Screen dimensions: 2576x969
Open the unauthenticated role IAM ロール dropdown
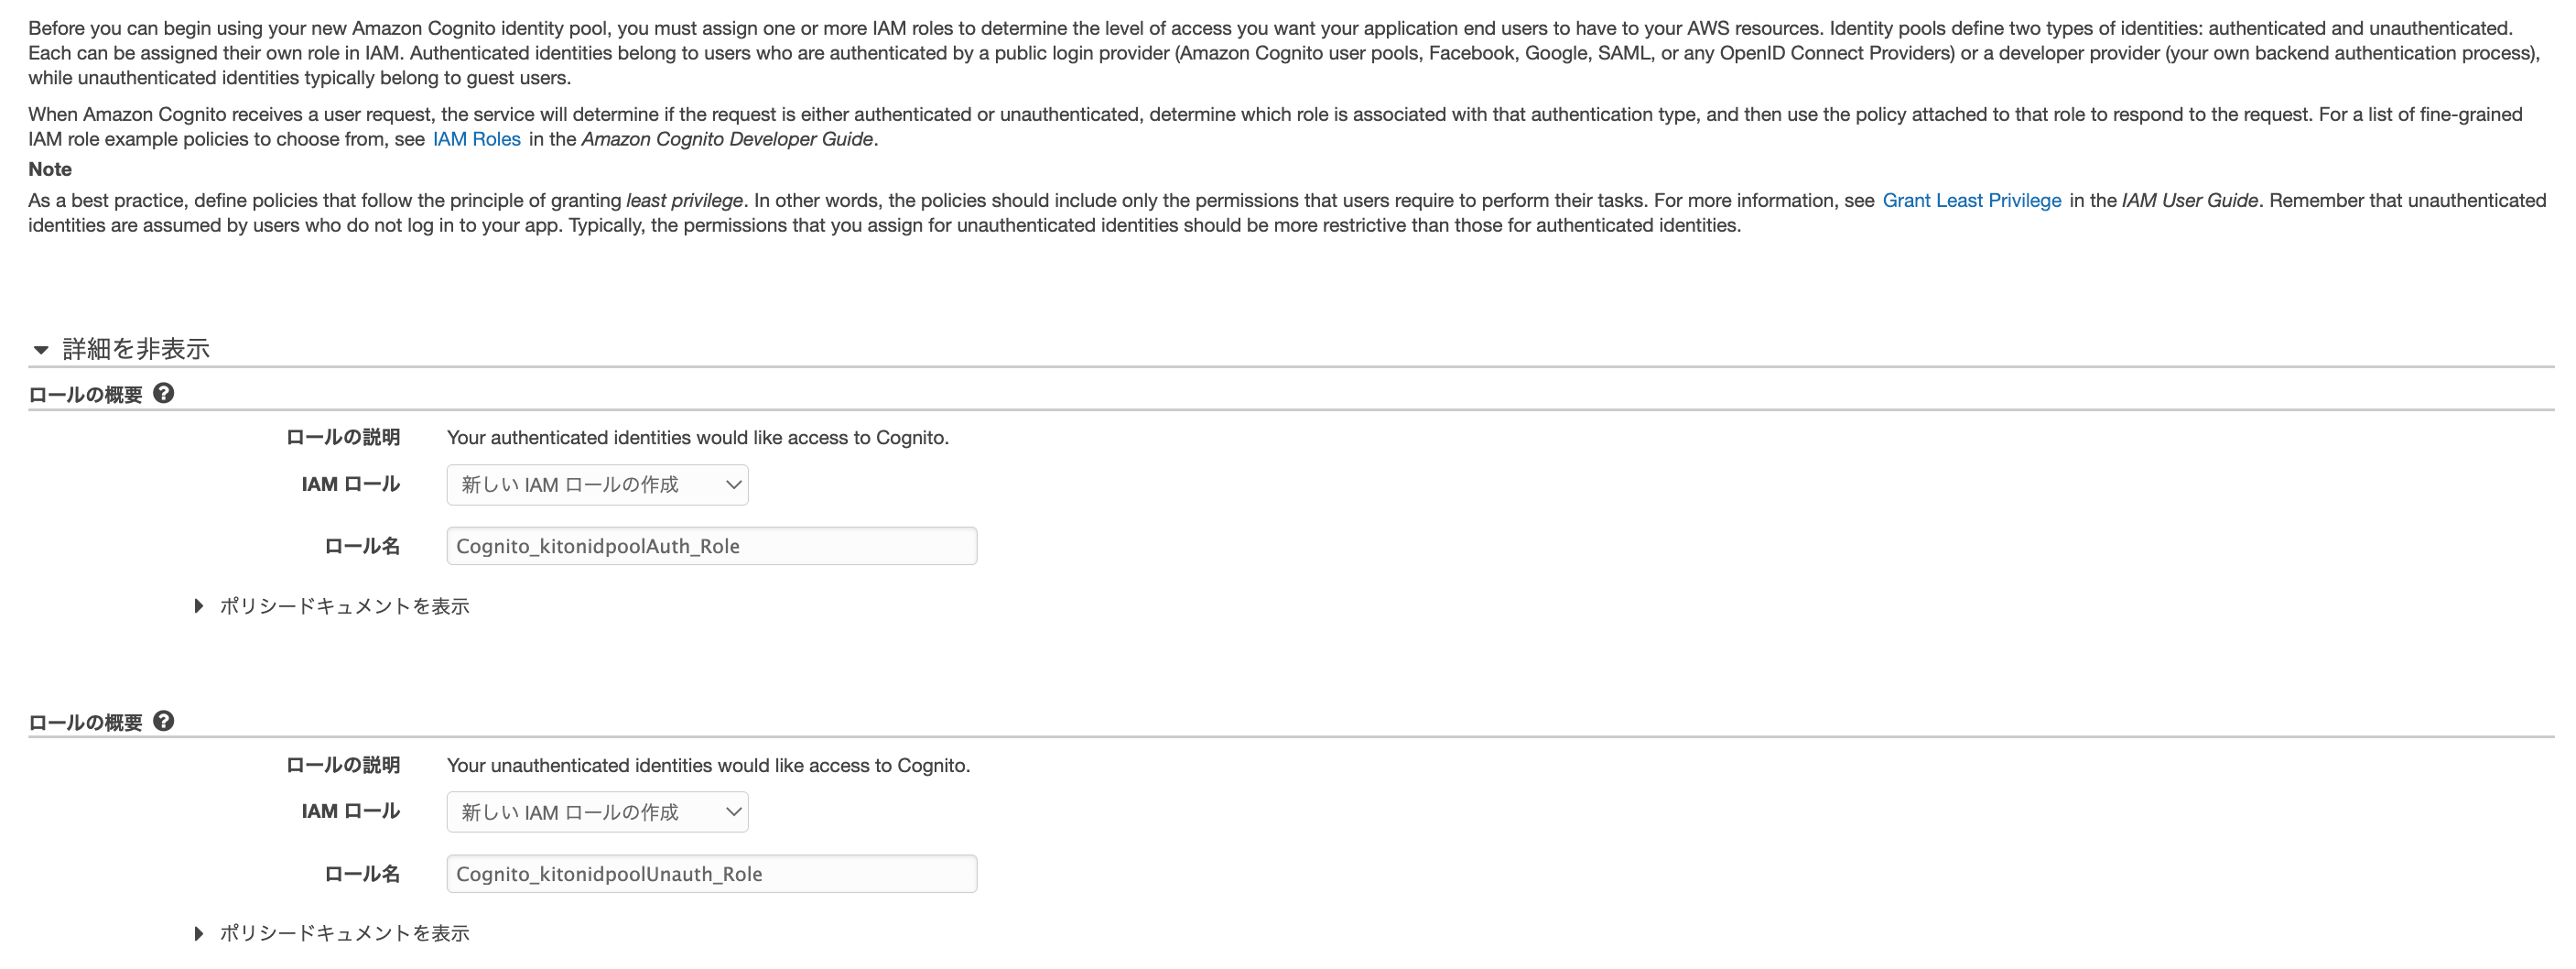[597, 812]
